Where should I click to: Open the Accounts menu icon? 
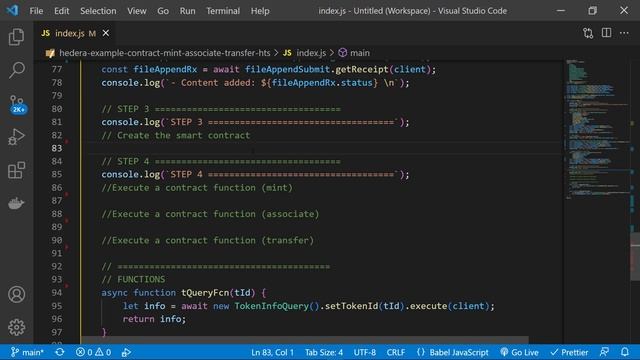pos(16,294)
